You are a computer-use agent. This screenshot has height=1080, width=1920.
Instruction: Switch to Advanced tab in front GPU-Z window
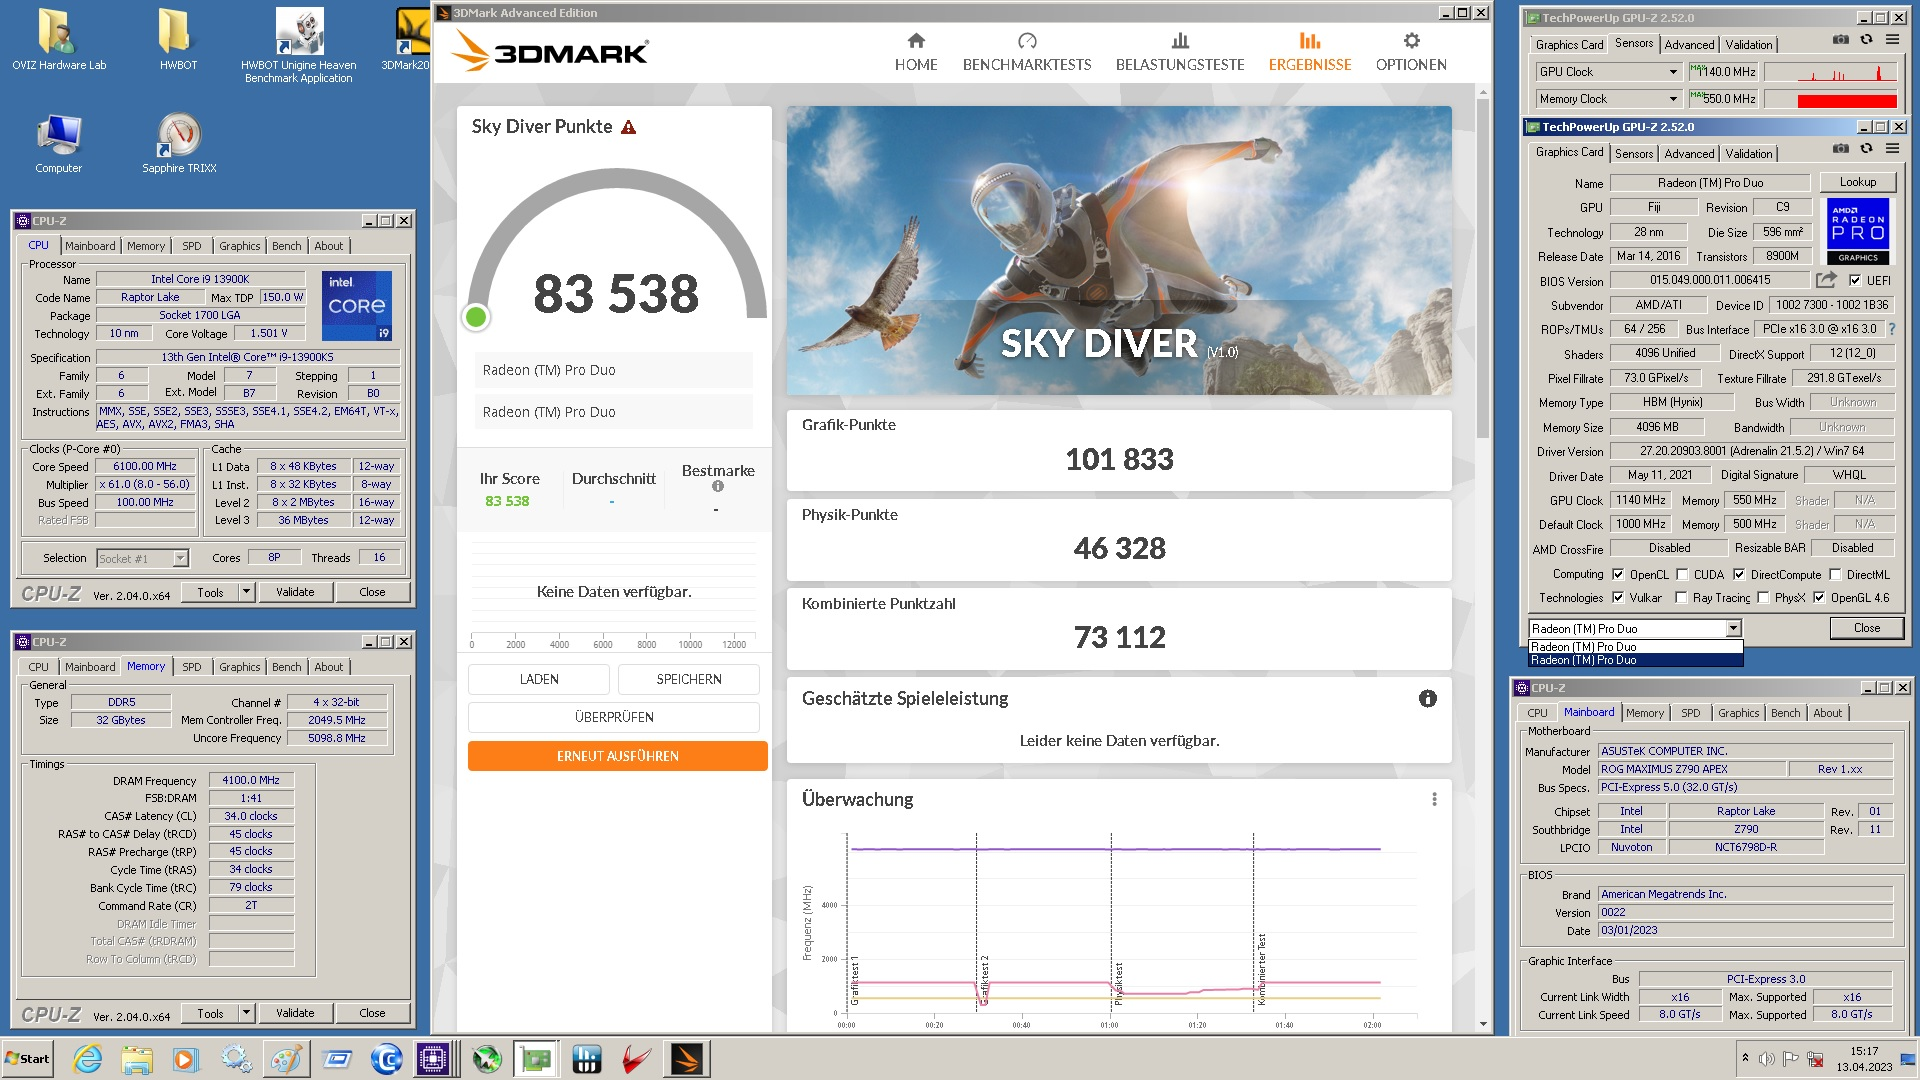pos(1689,153)
